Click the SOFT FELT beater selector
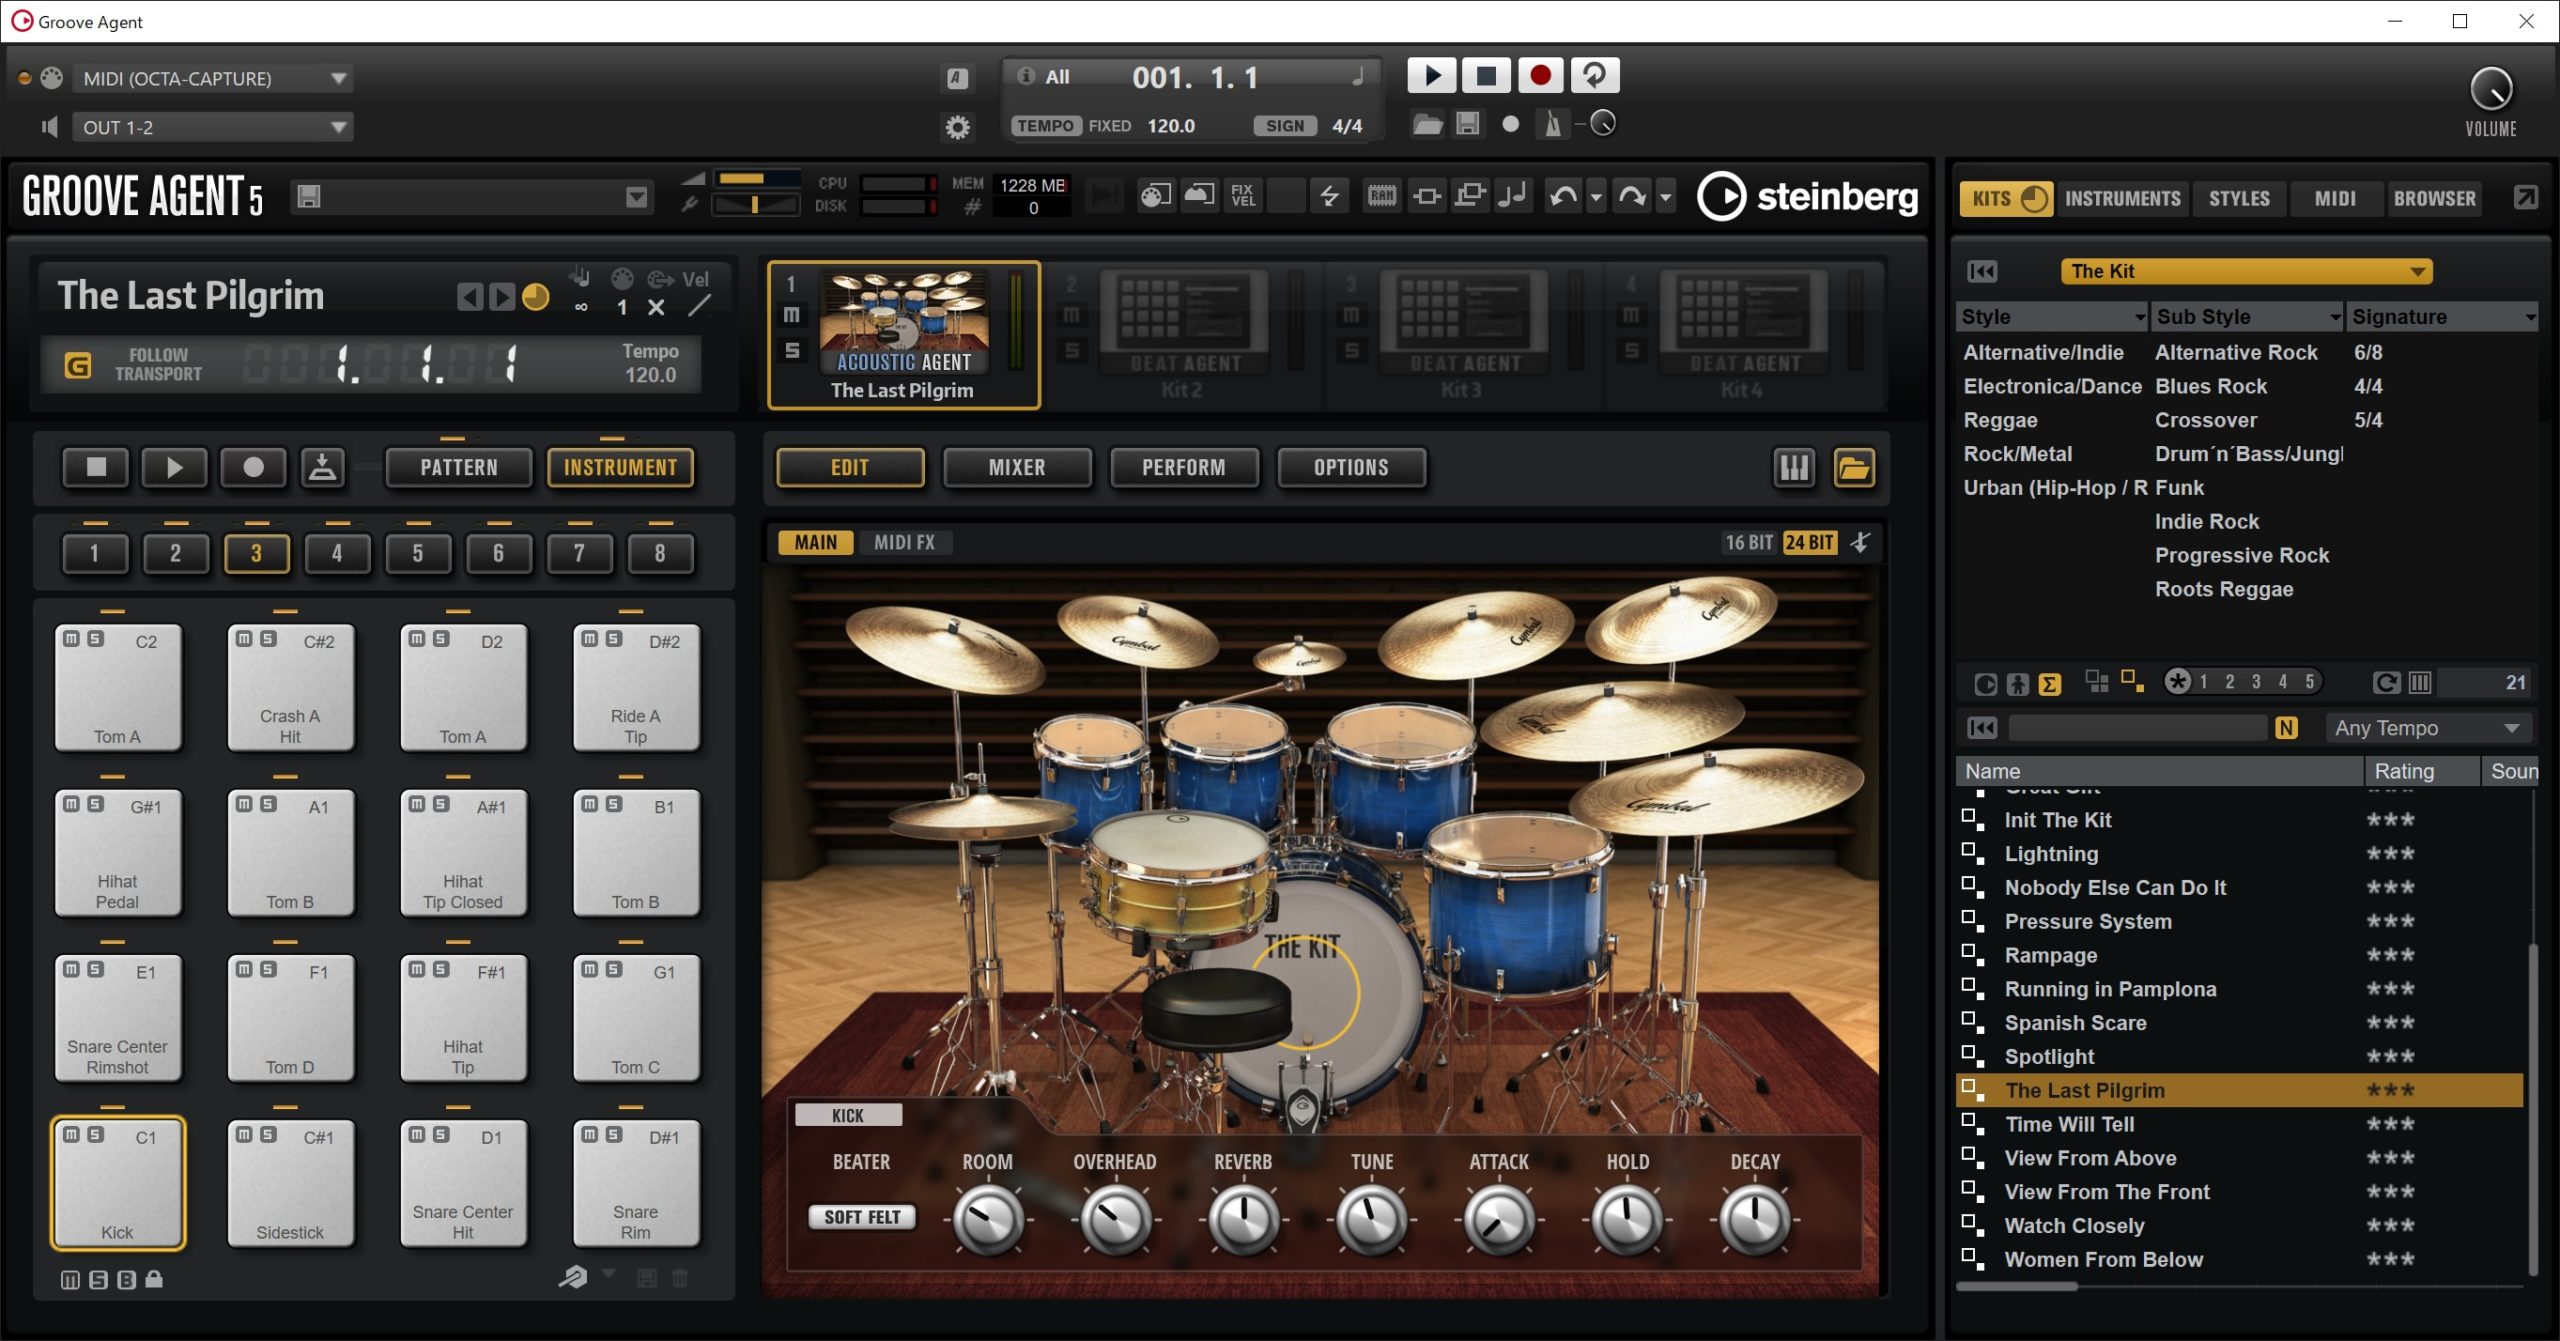The image size is (2560, 1341). point(862,1217)
